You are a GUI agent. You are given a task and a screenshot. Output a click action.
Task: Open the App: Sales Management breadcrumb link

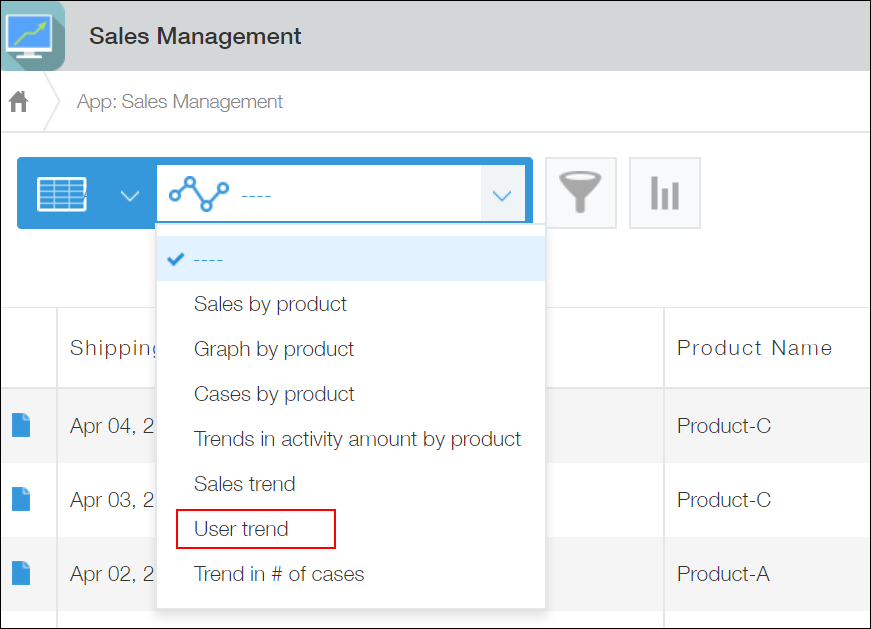pyautogui.click(x=180, y=101)
